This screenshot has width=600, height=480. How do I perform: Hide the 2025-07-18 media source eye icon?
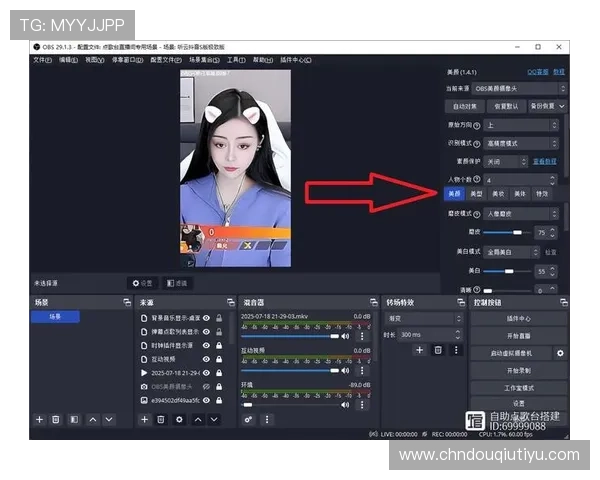(206, 373)
